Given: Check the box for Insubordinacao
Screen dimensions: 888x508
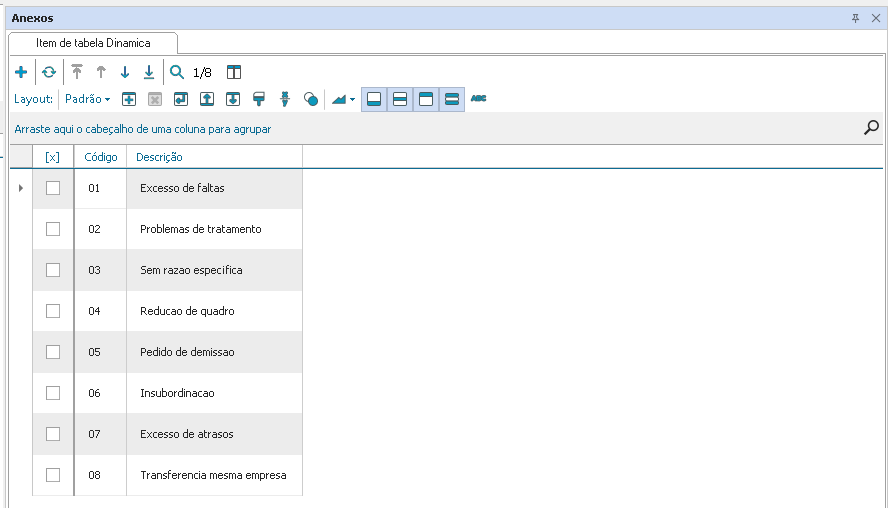Looking at the screenshot, I should [53, 393].
